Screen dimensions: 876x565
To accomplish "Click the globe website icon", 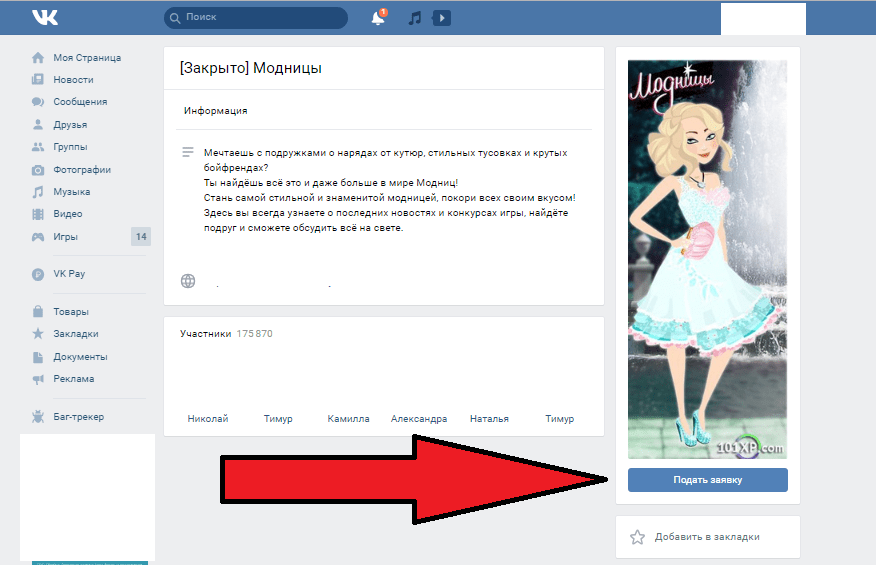I will pos(188,281).
